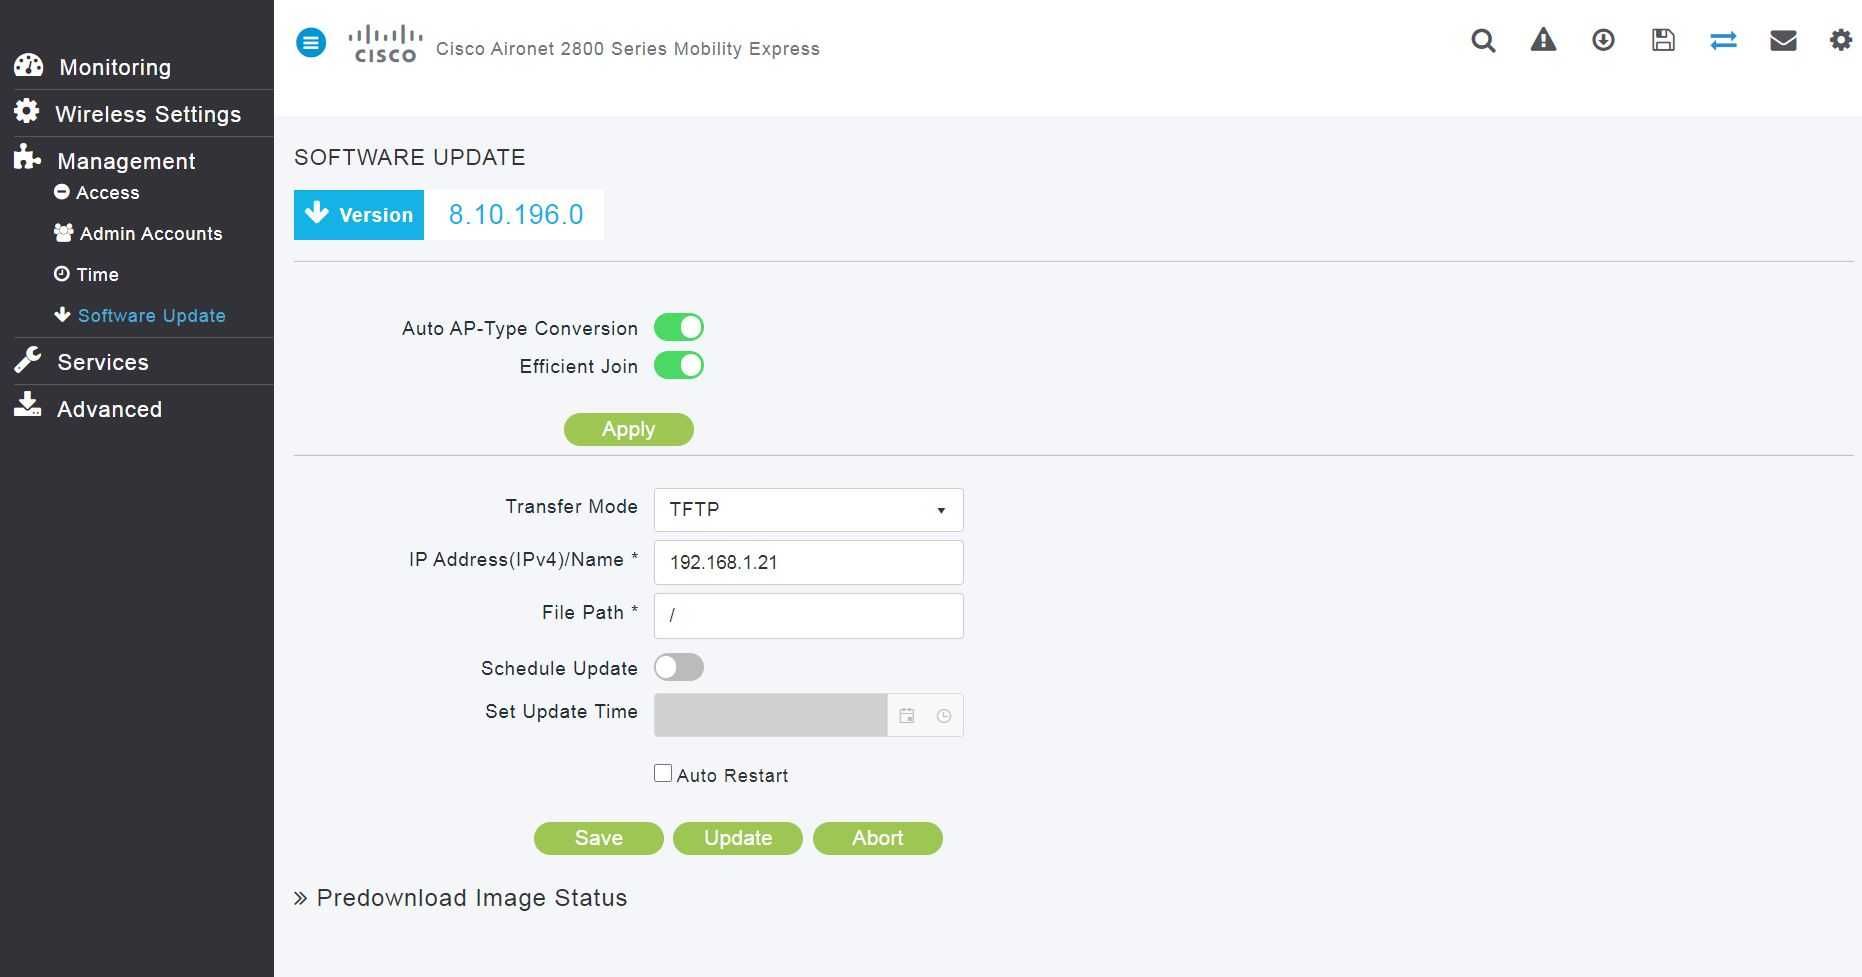
Task: Toggle the blue hamburger menu icon
Action: pos(311,42)
